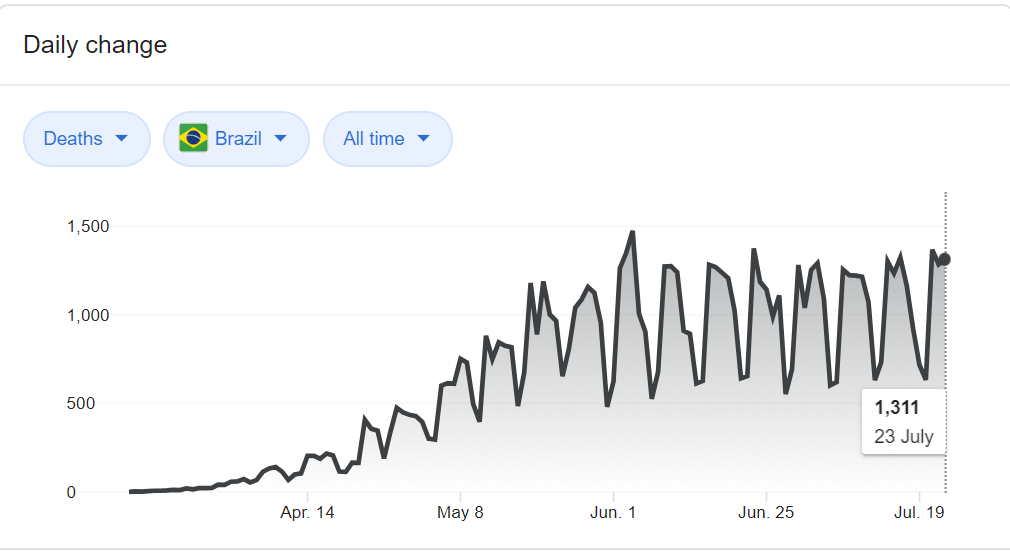Click the Jun. 25 axis label

[766, 513]
